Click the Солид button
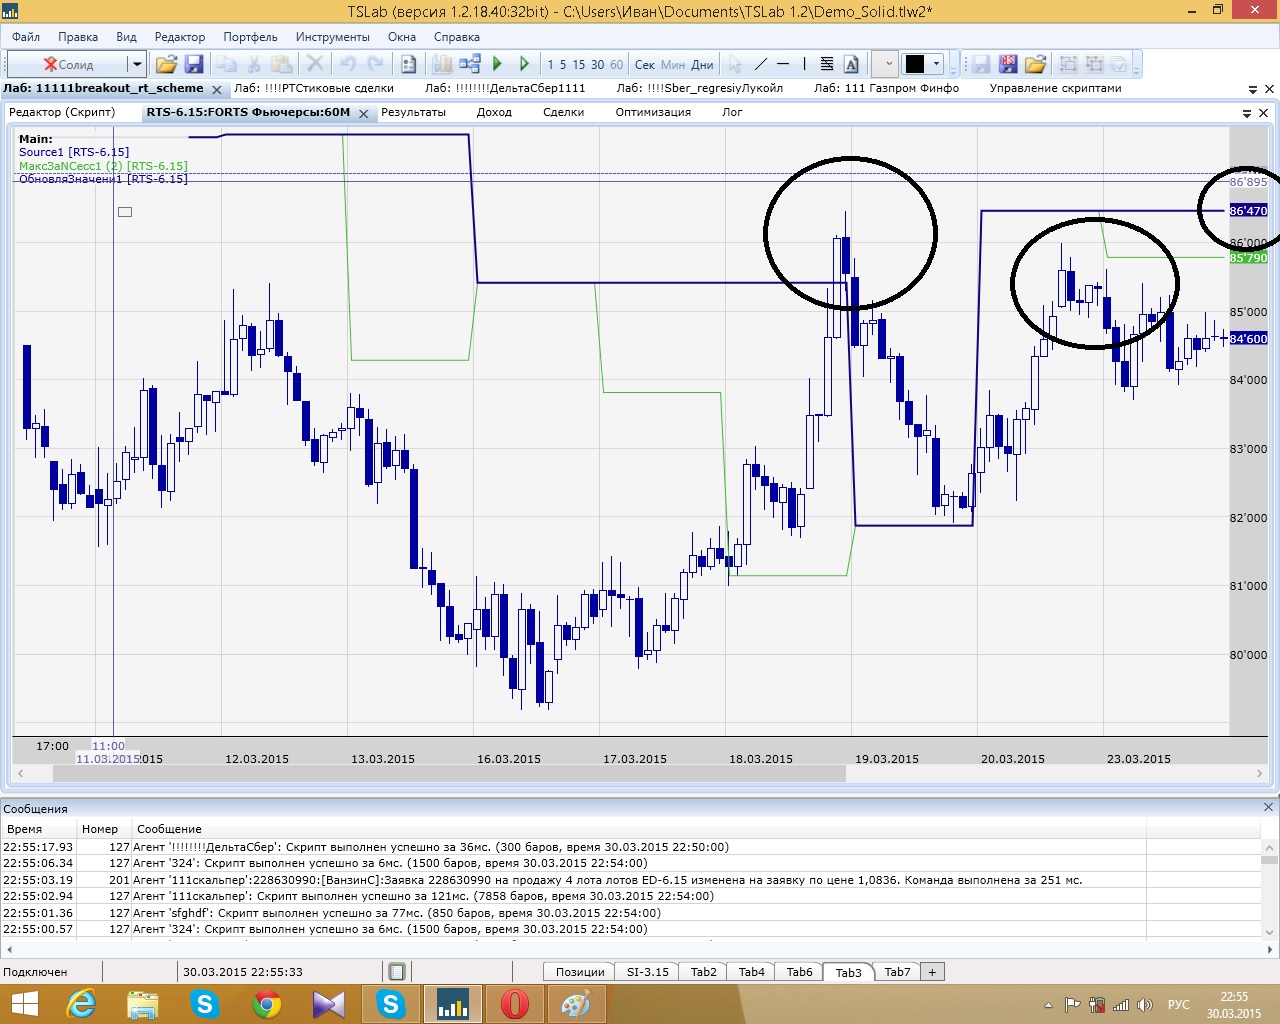This screenshot has height=1024, width=1280. (x=68, y=64)
